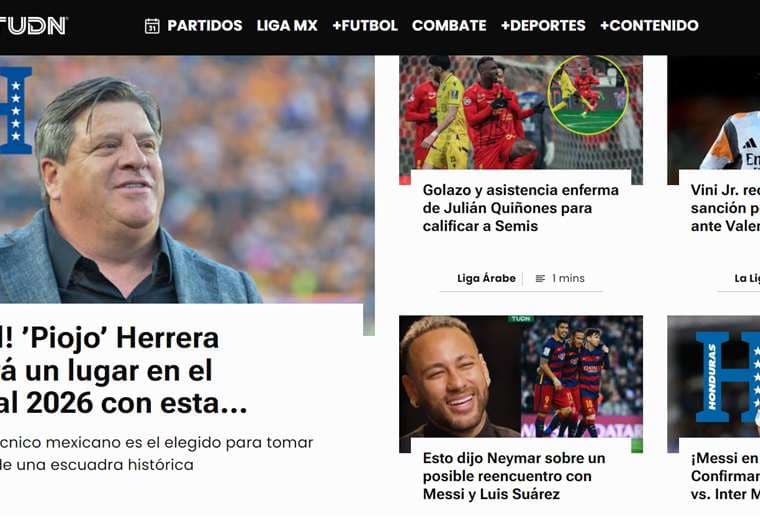Open the COMBATE section
This screenshot has height=520, width=760.
(449, 26)
